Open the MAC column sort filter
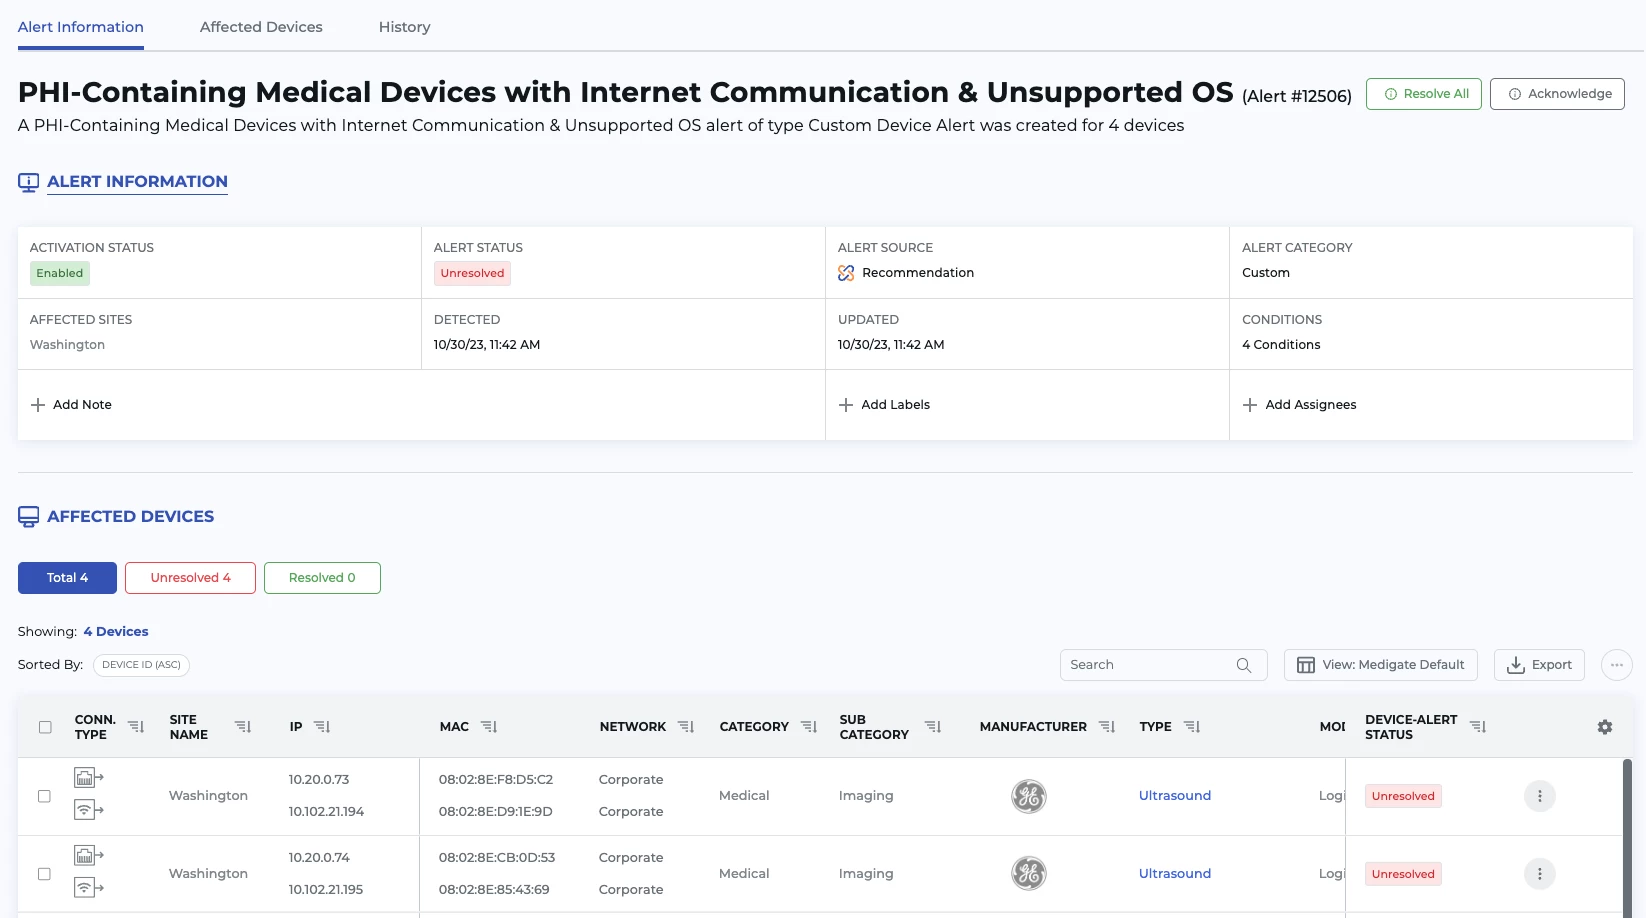1646x918 pixels. pyautogui.click(x=489, y=727)
